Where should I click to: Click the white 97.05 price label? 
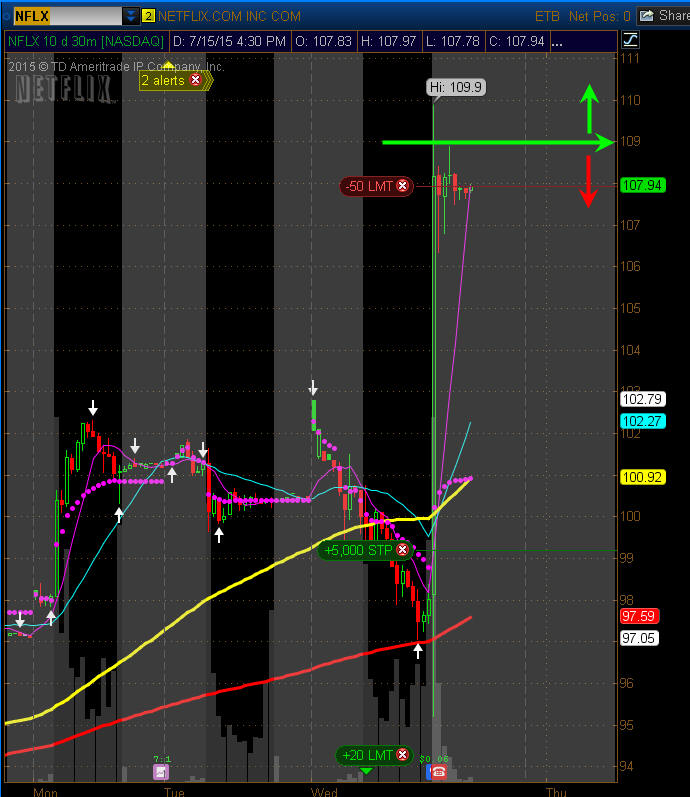pos(639,638)
